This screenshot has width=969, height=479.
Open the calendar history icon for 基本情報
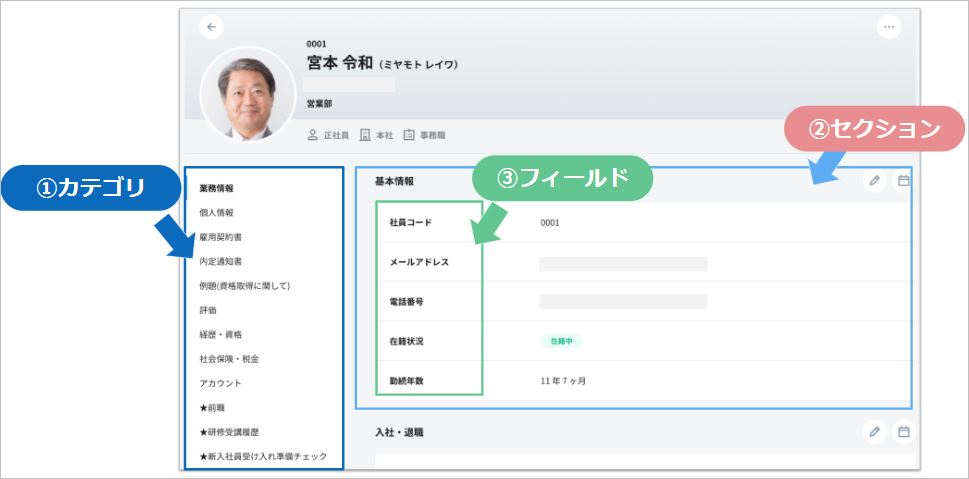point(903,181)
